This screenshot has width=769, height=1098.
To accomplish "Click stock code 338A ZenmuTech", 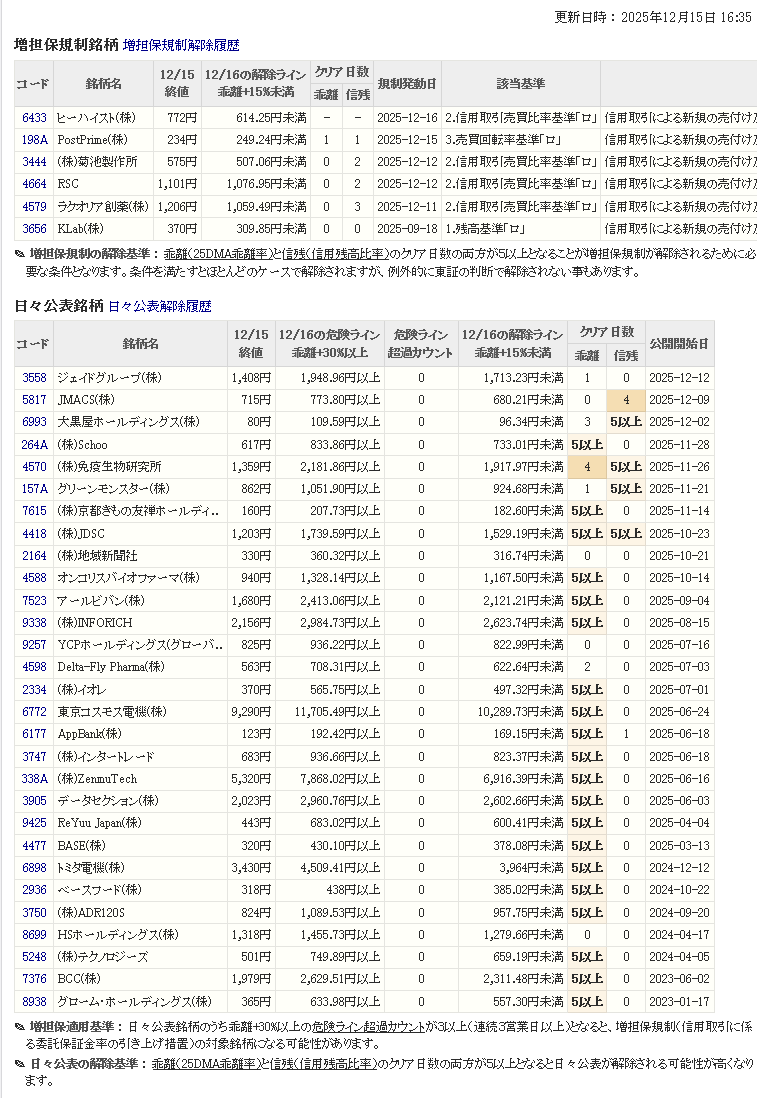I will click(x=34, y=779).
